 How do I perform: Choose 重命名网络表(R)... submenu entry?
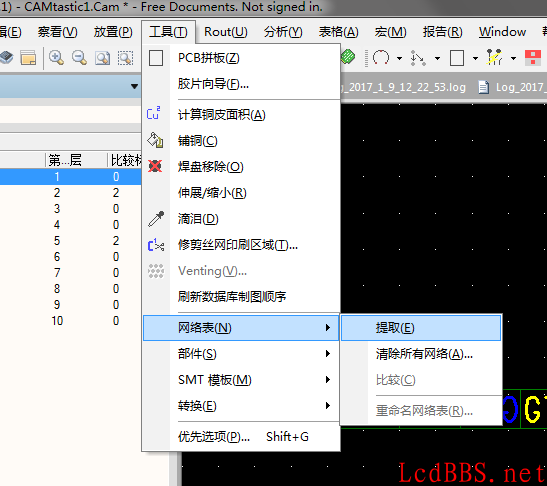pyautogui.click(x=421, y=411)
